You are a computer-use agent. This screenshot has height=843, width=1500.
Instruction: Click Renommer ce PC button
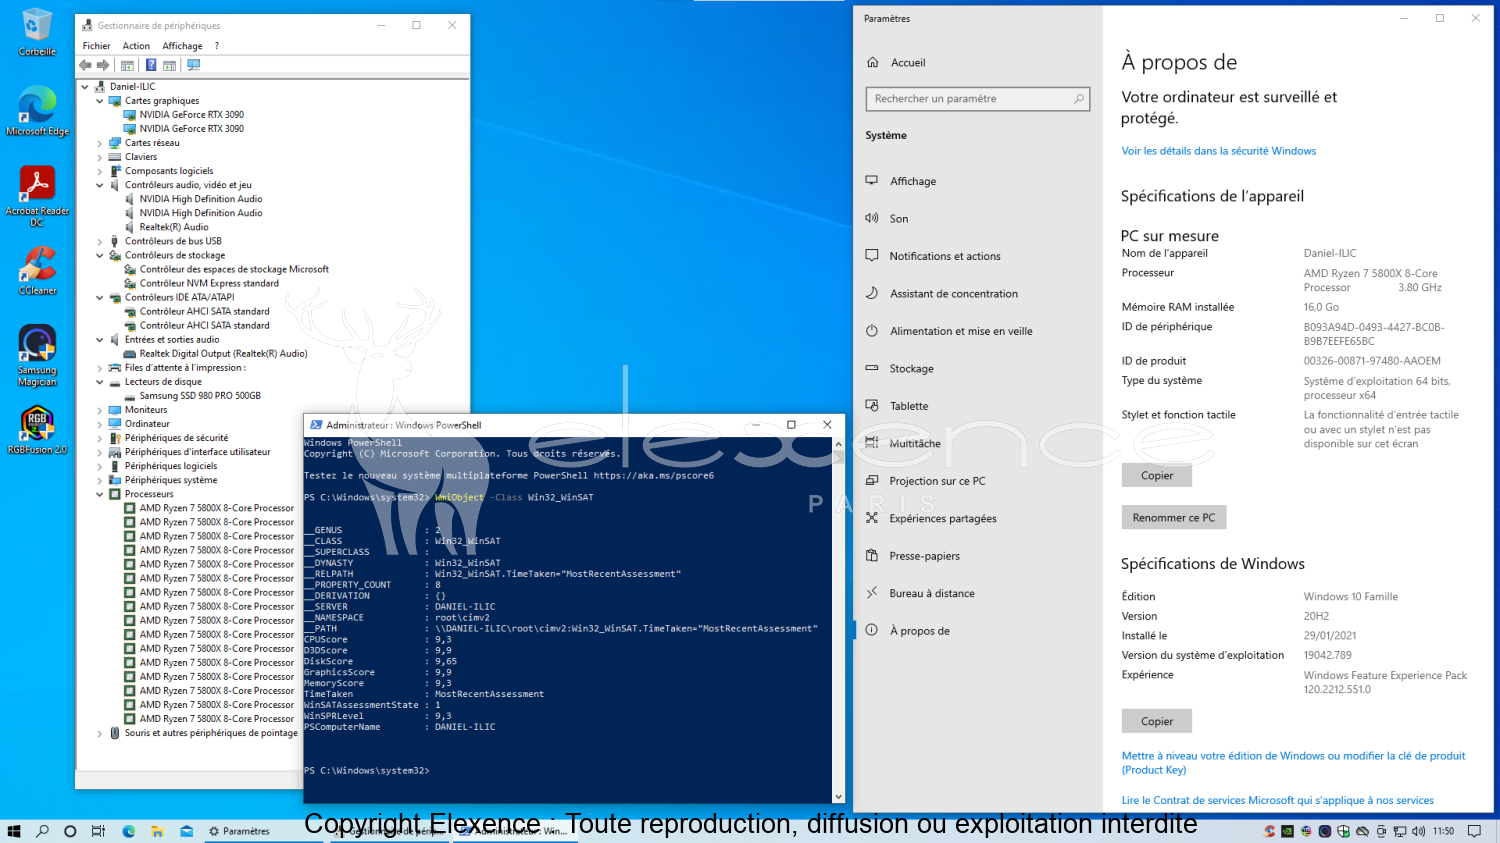[1174, 518]
